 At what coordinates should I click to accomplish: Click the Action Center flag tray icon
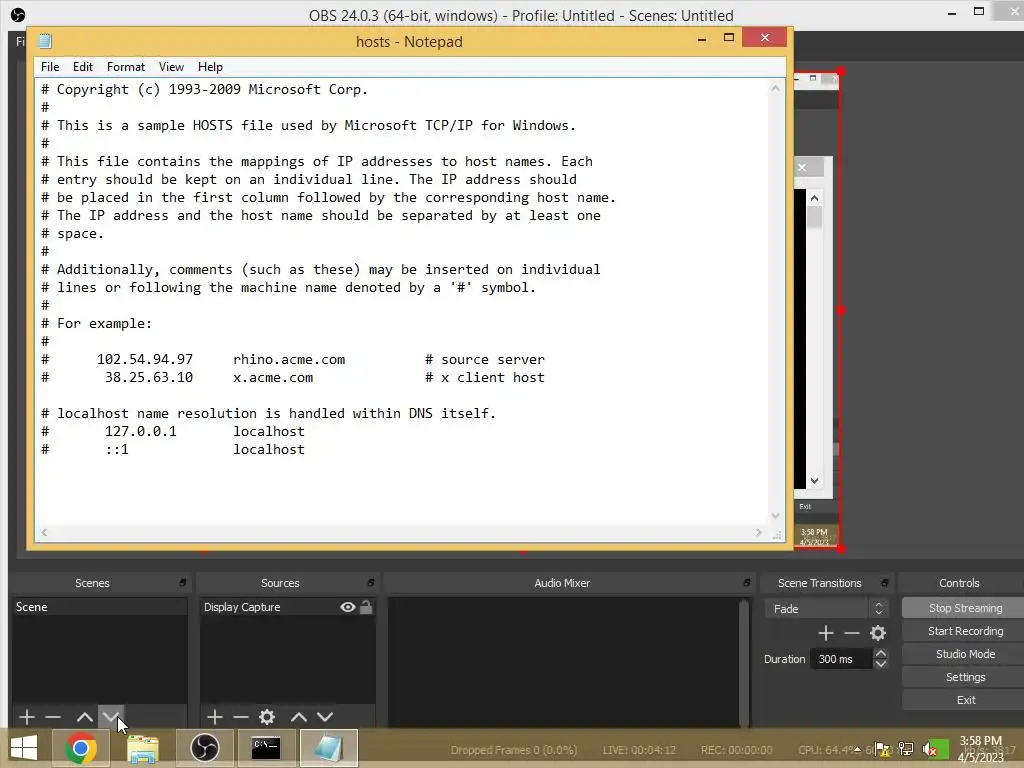pyautogui.click(x=882, y=749)
